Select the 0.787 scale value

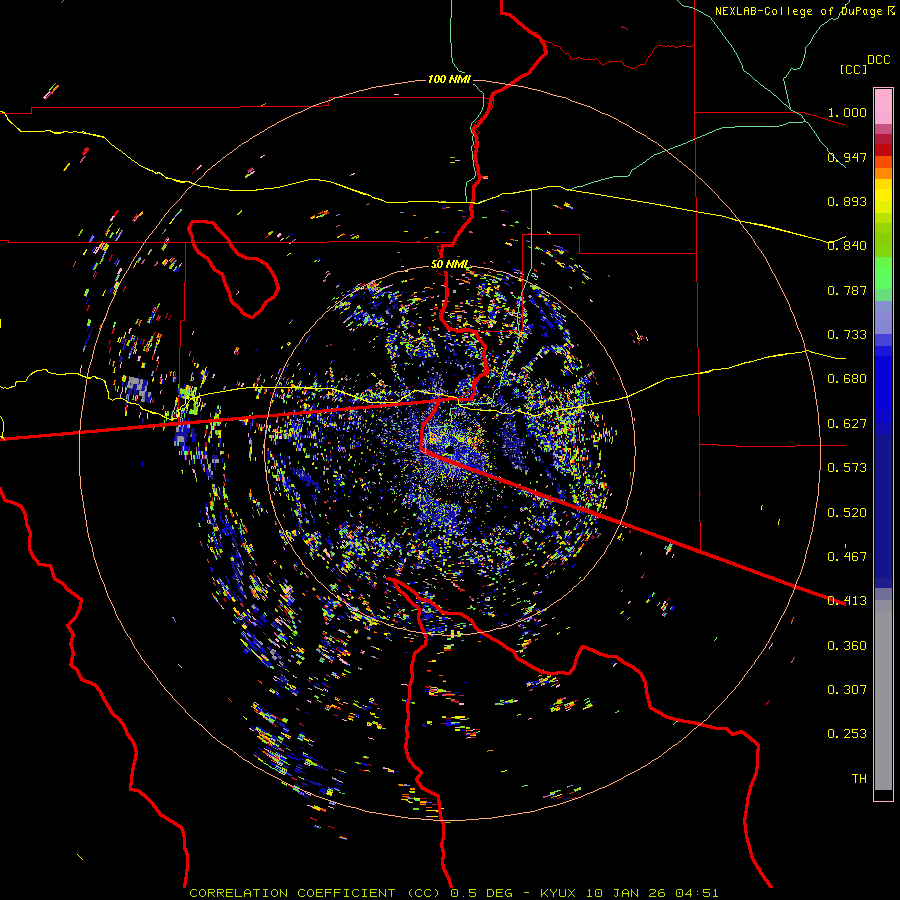[x=847, y=290]
